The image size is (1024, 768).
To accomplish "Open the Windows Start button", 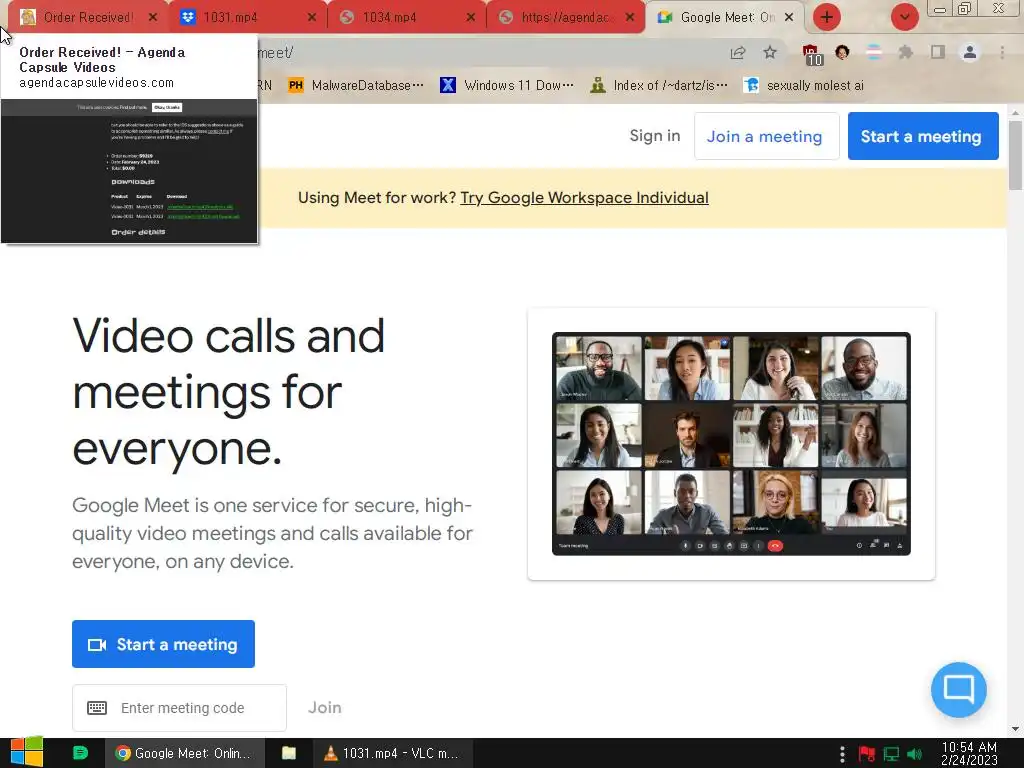I will (26, 753).
